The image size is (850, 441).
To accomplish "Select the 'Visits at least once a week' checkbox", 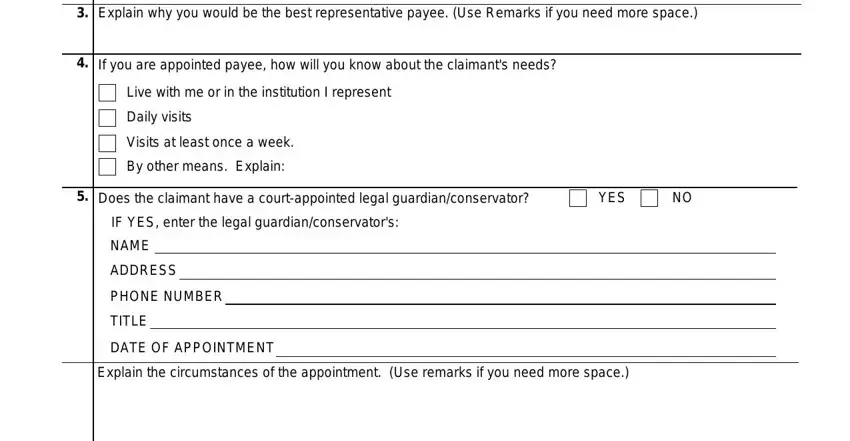I will pyautogui.click(x=107, y=143).
